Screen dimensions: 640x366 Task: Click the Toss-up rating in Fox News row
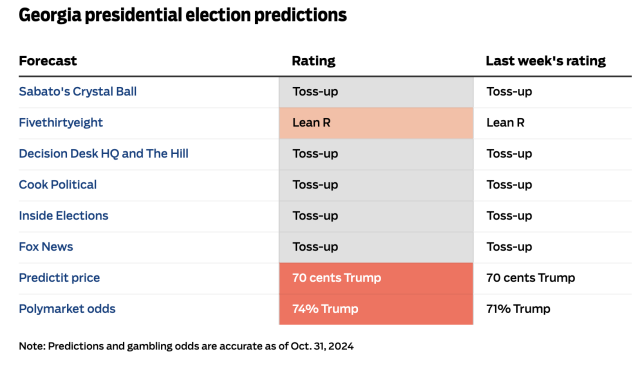(376, 247)
